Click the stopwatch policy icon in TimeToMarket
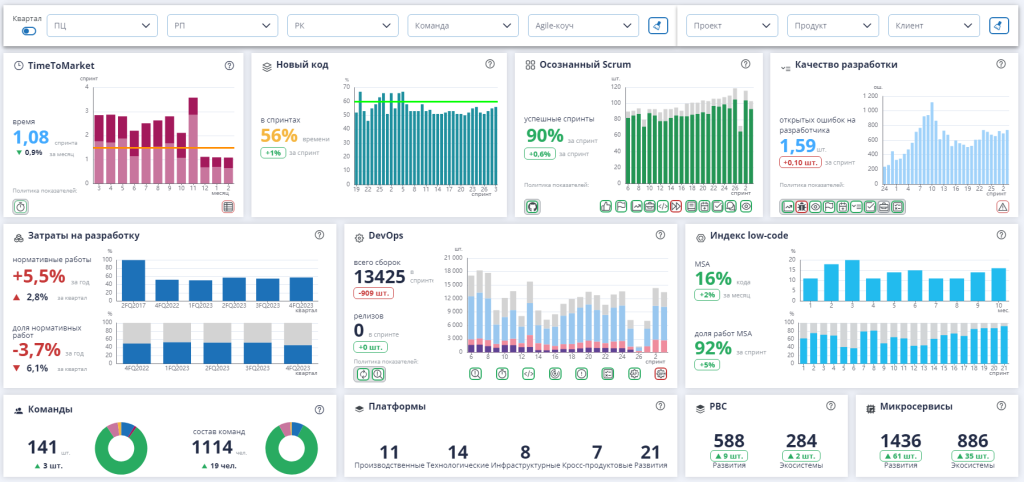This screenshot has width=1024, height=482. pyautogui.click(x=20, y=207)
